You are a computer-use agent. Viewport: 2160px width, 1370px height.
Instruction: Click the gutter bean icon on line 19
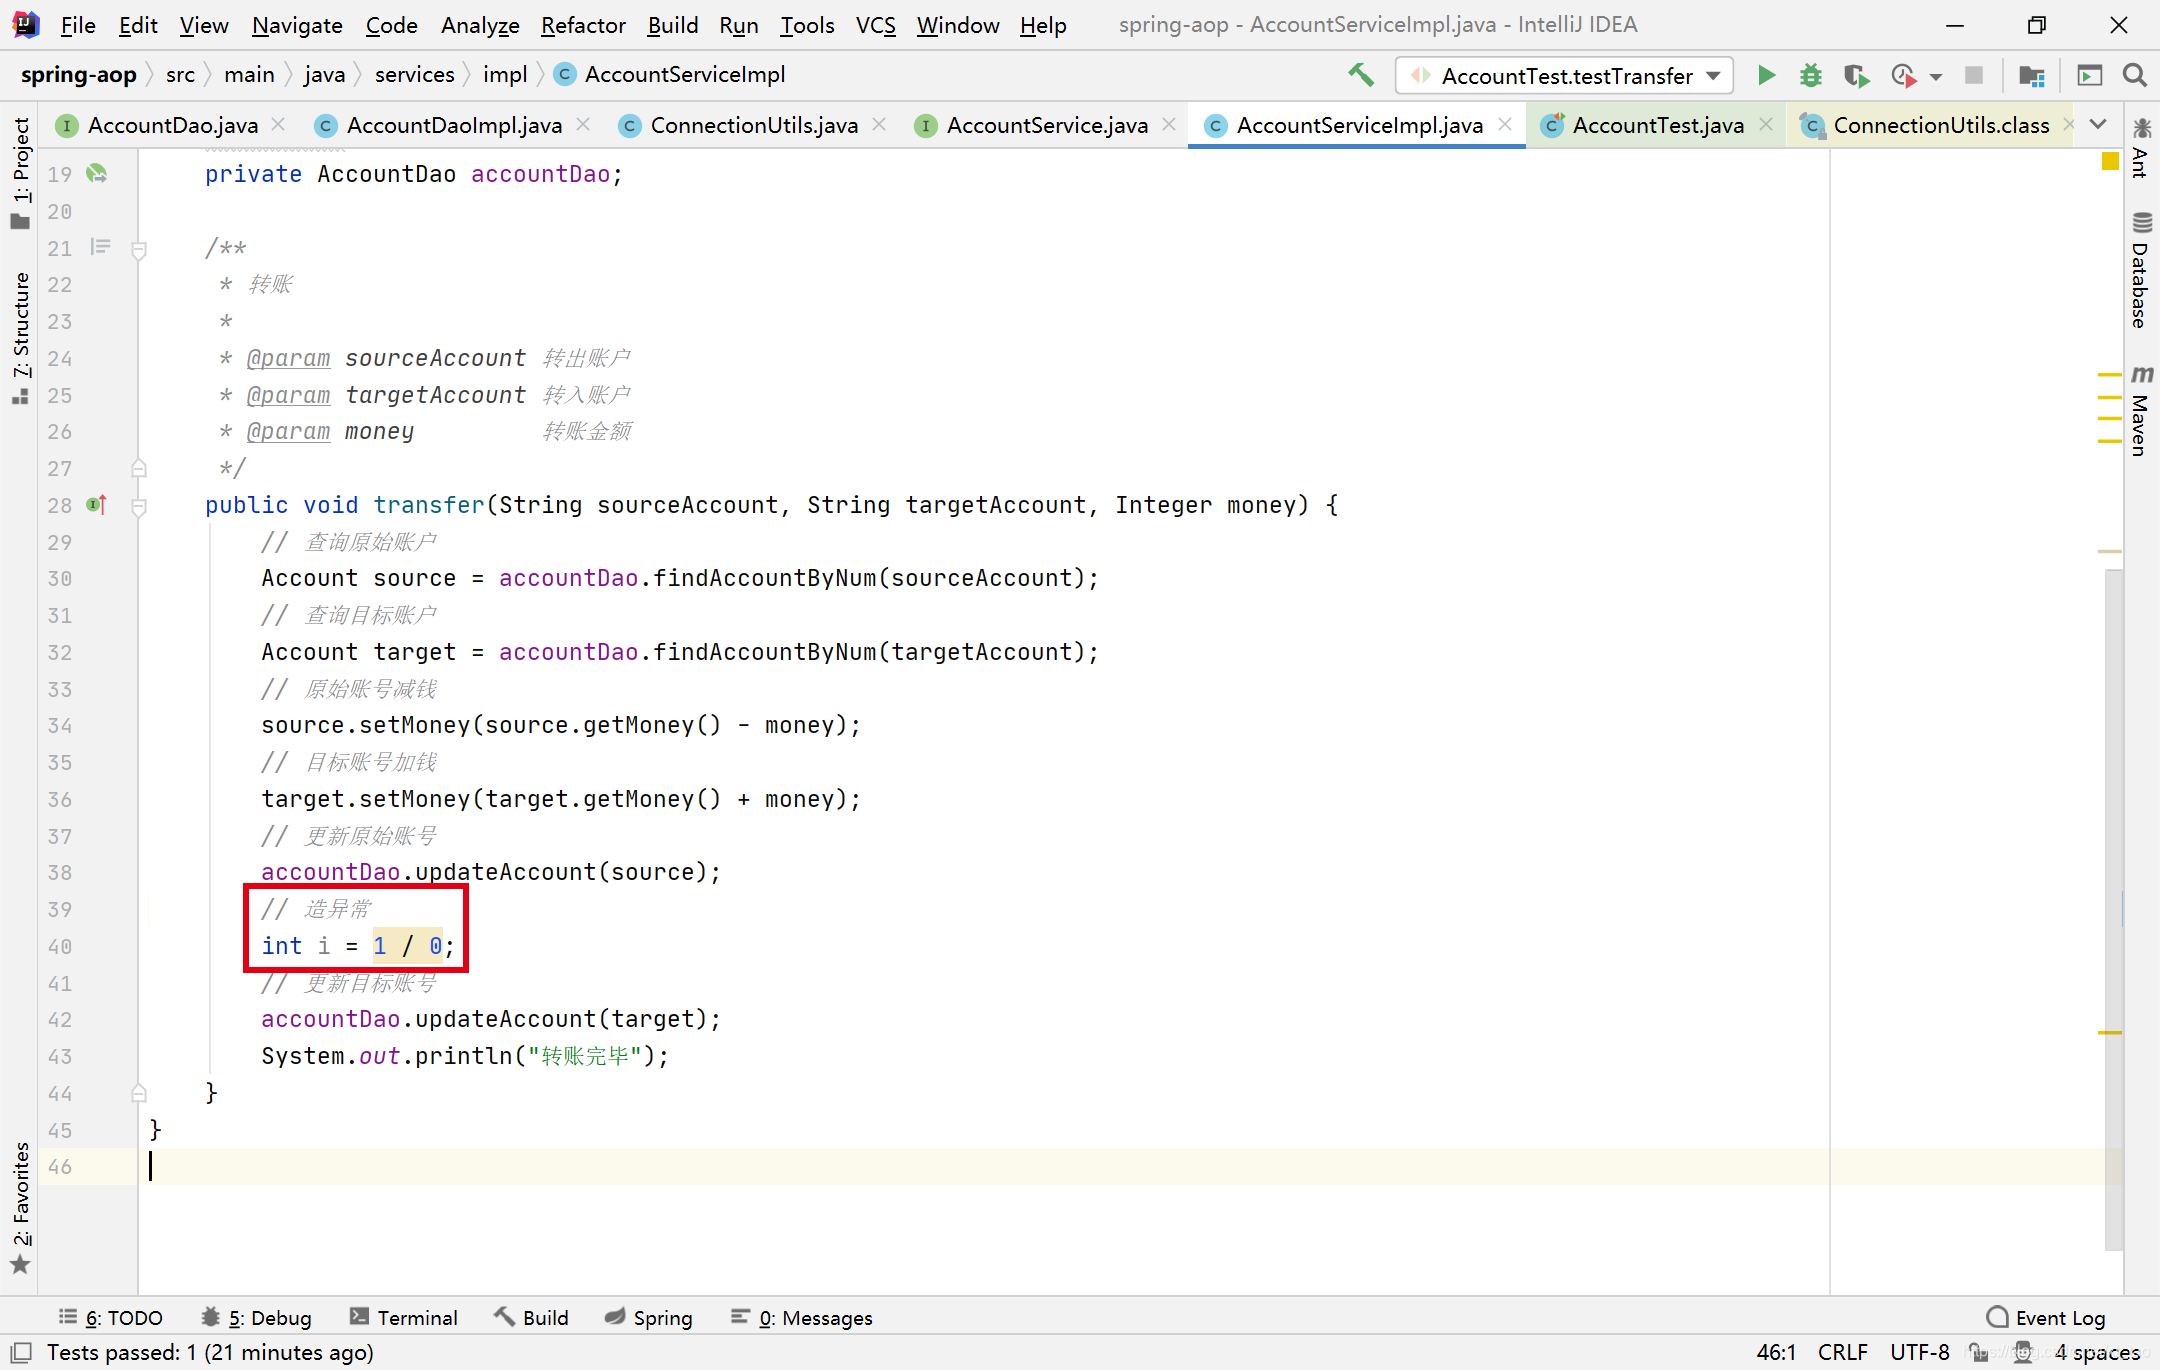tap(97, 174)
